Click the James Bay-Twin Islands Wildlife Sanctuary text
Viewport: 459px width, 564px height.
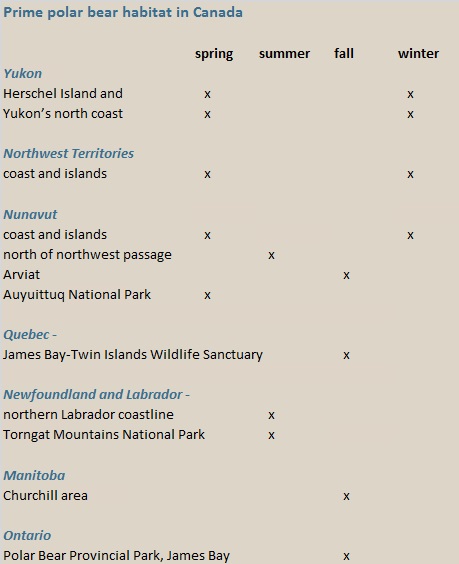(x=133, y=355)
